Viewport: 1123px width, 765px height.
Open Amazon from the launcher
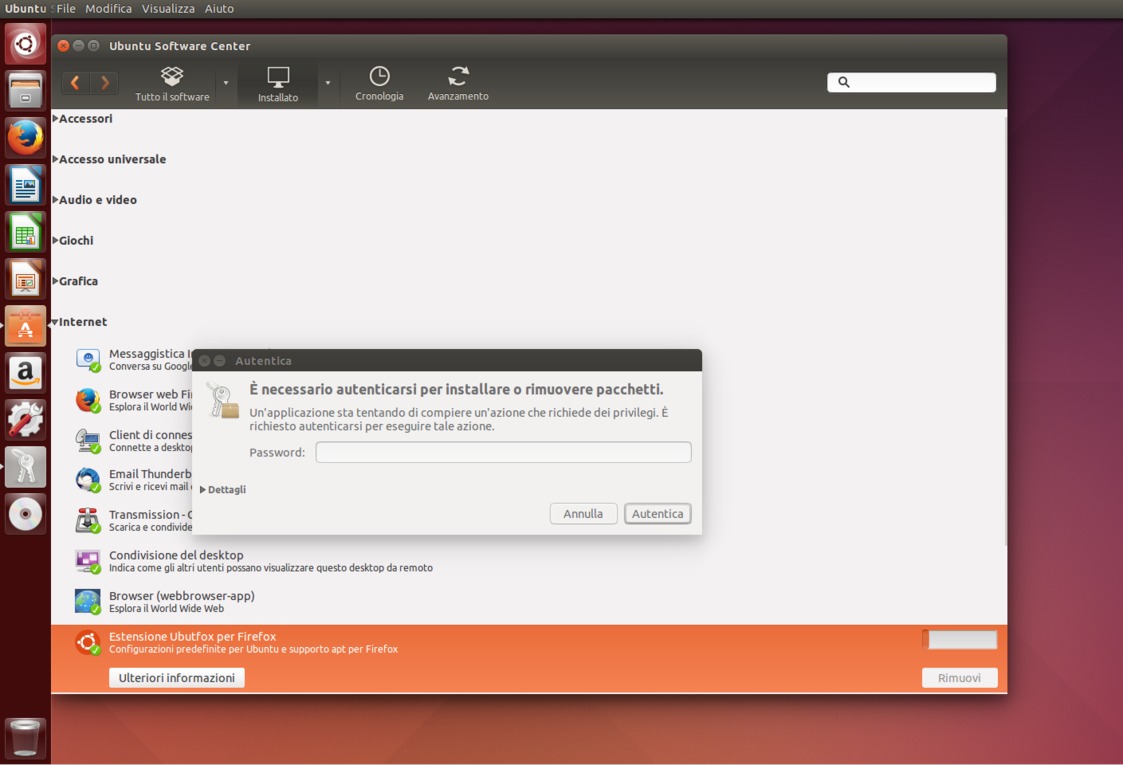pos(25,373)
